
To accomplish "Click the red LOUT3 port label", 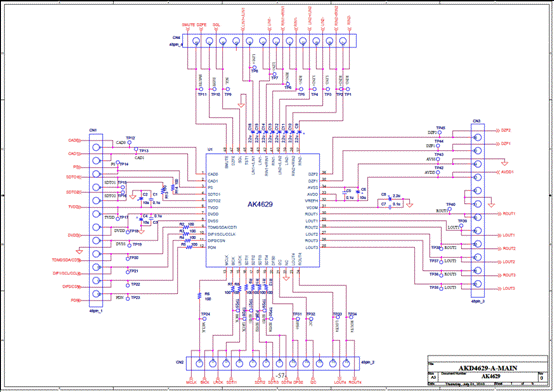I will [509, 288].
